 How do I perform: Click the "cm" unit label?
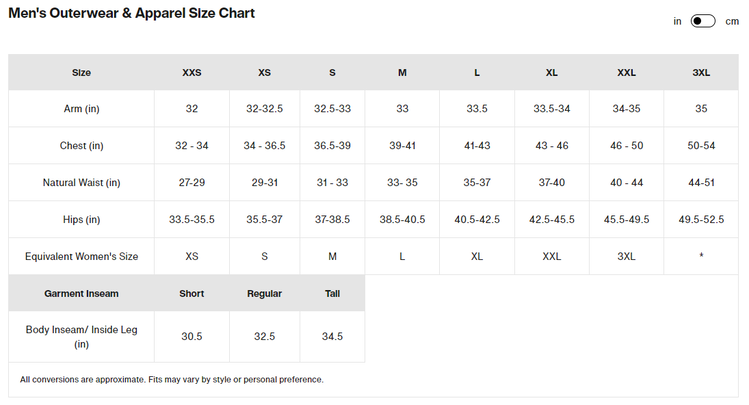(x=732, y=21)
